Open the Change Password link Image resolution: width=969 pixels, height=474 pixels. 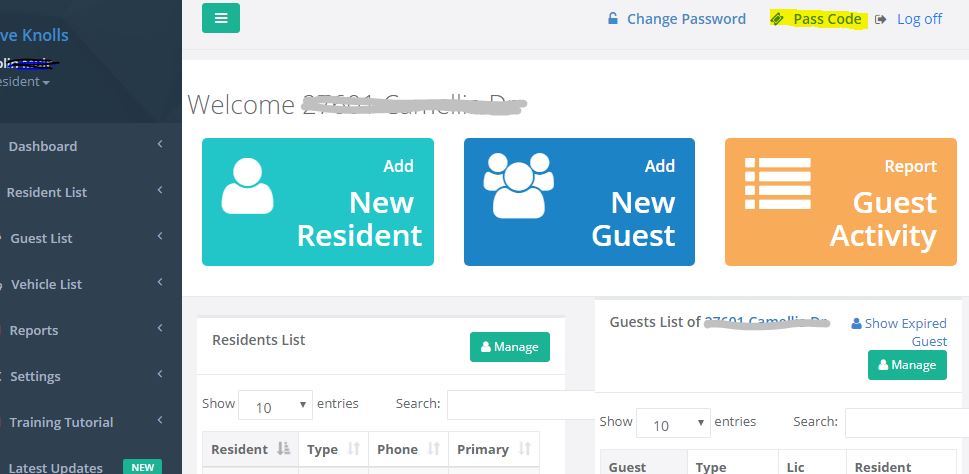[x=686, y=19]
